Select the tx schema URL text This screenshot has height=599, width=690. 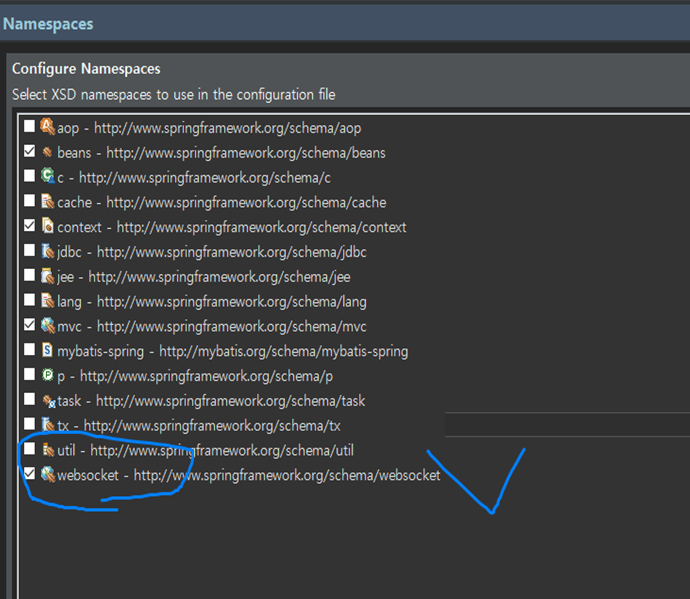[212, 426]
